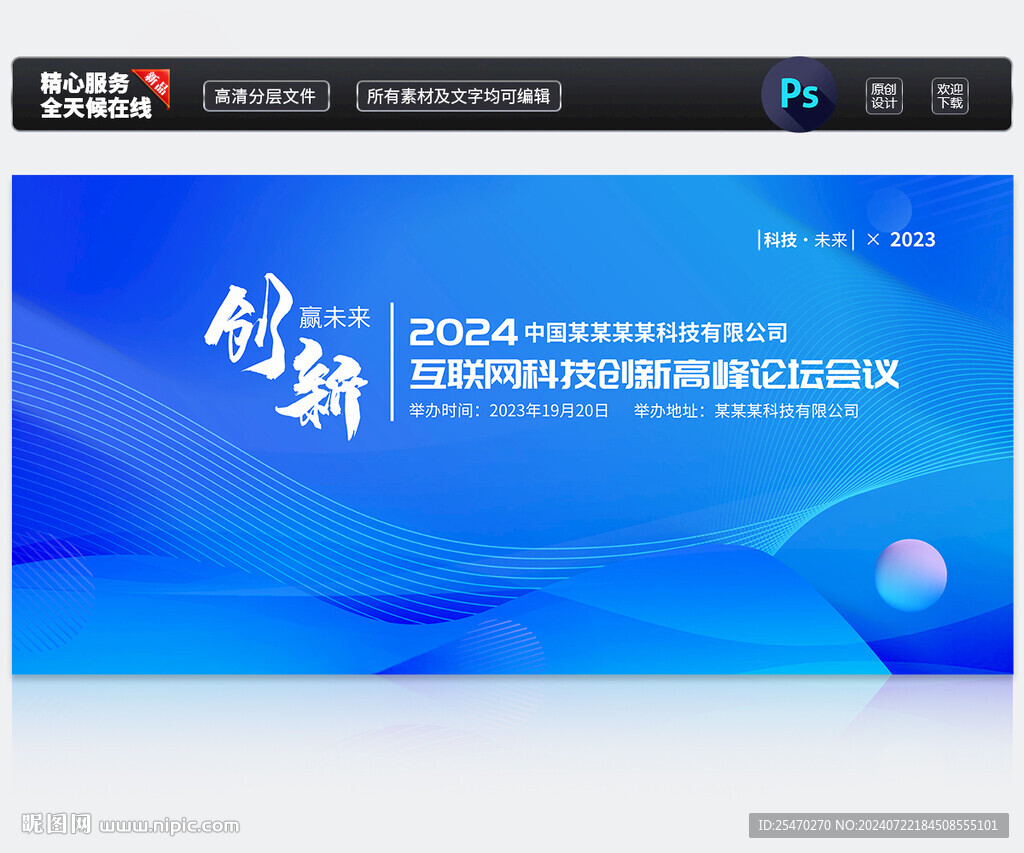
Task: Click the red 新品 corner ribbon
Action: [154, 86]
